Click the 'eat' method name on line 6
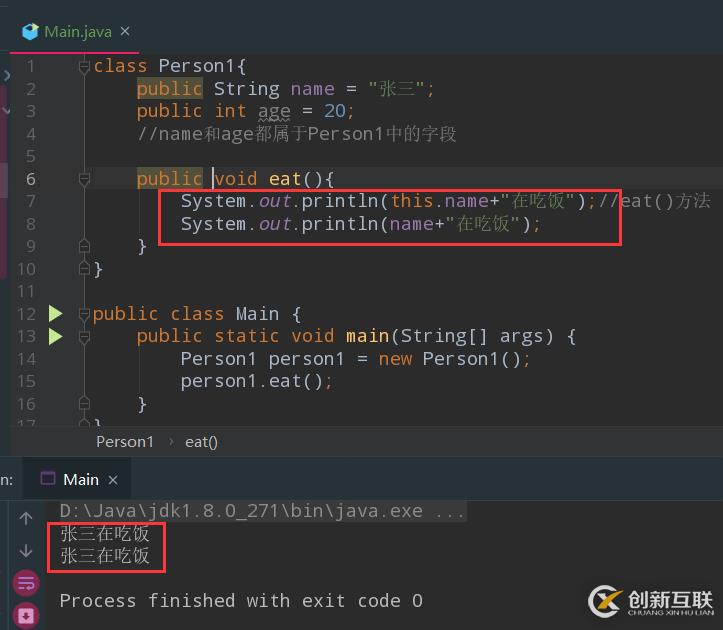The image size is (723, 630). (285, 179)
